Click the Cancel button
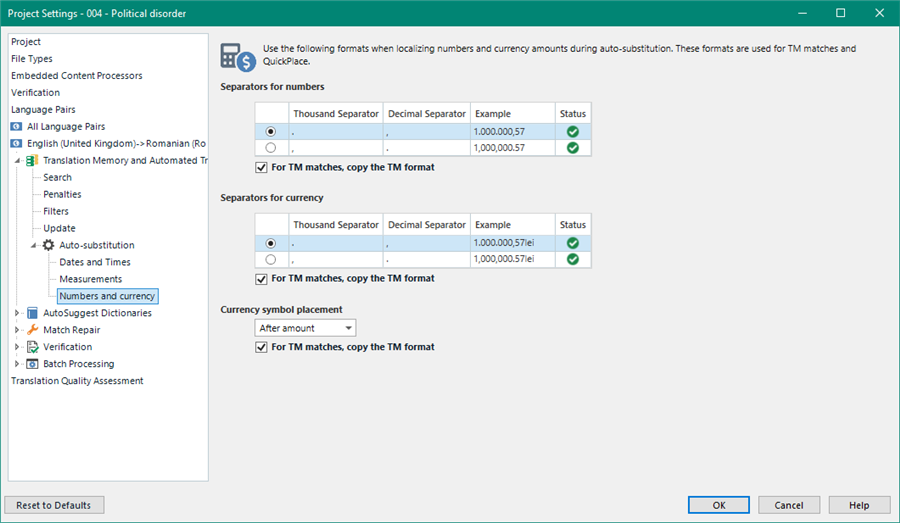The image size is (900, 523). tap(789, 505)
